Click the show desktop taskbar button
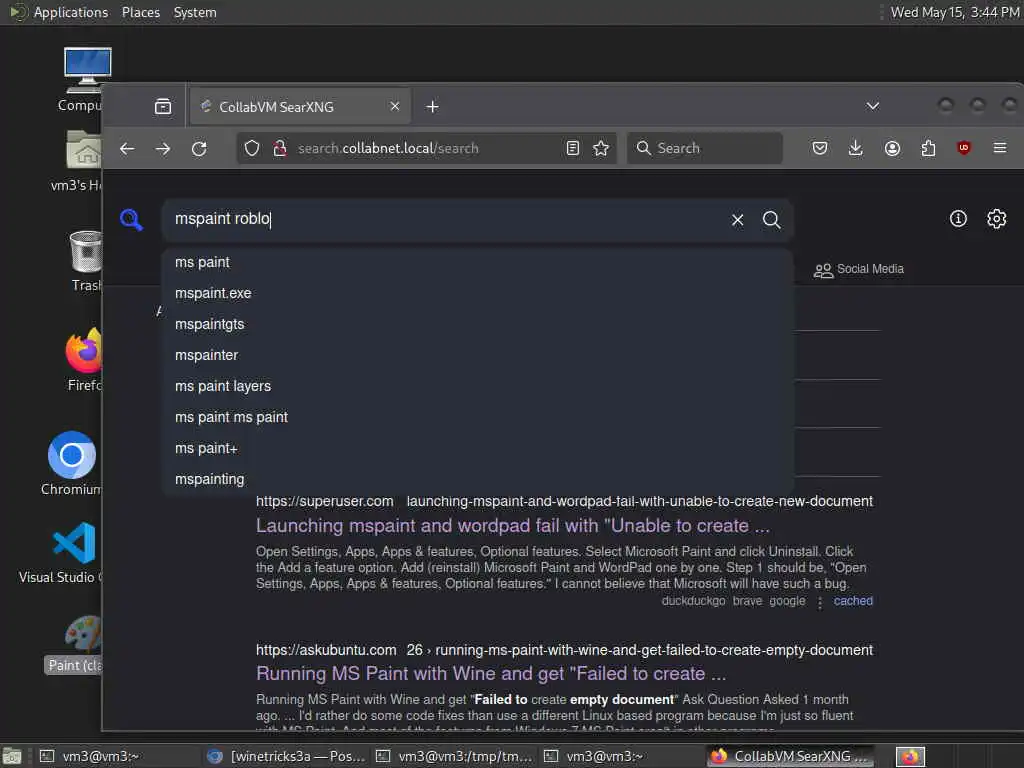The height and width of the screenshot is (768, 1024). [x=11, y=757]
